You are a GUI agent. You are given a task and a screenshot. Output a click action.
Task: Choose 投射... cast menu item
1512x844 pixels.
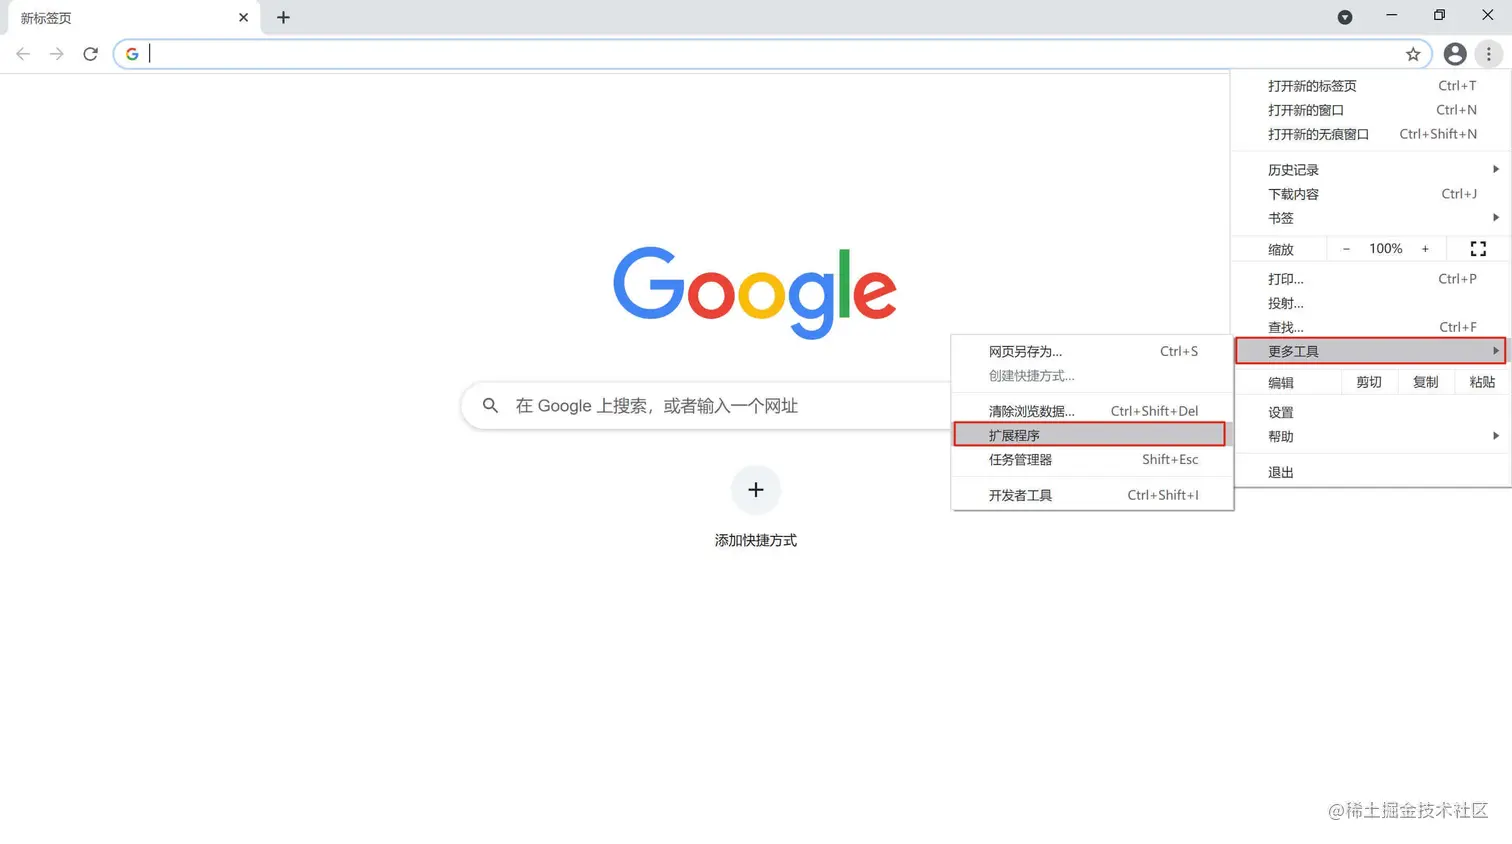1371,303
